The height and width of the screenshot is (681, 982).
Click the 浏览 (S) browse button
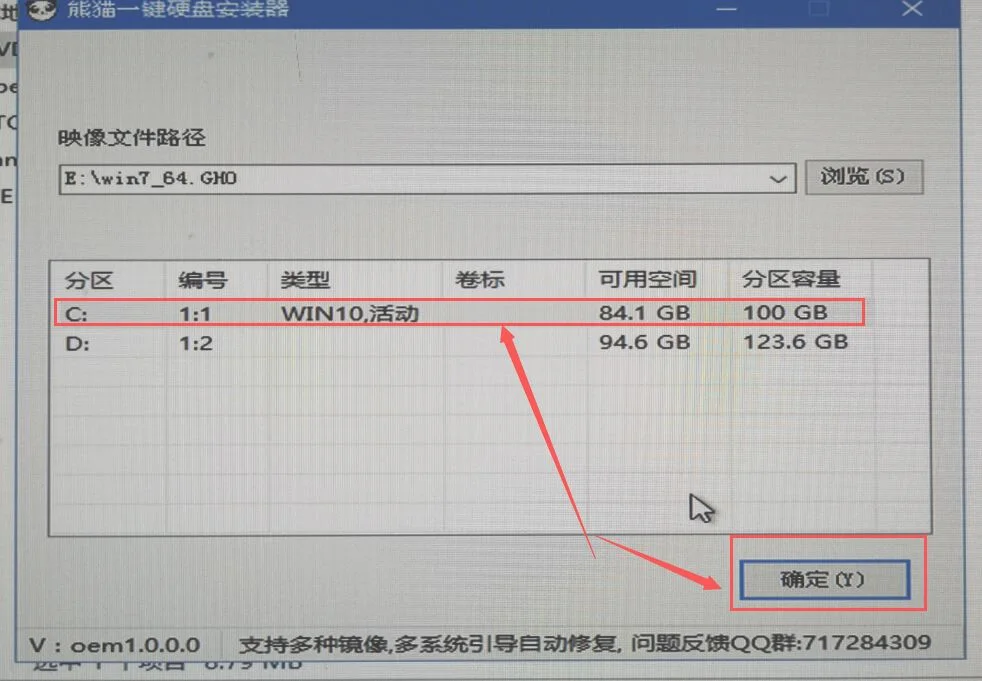tap(863, 177)
